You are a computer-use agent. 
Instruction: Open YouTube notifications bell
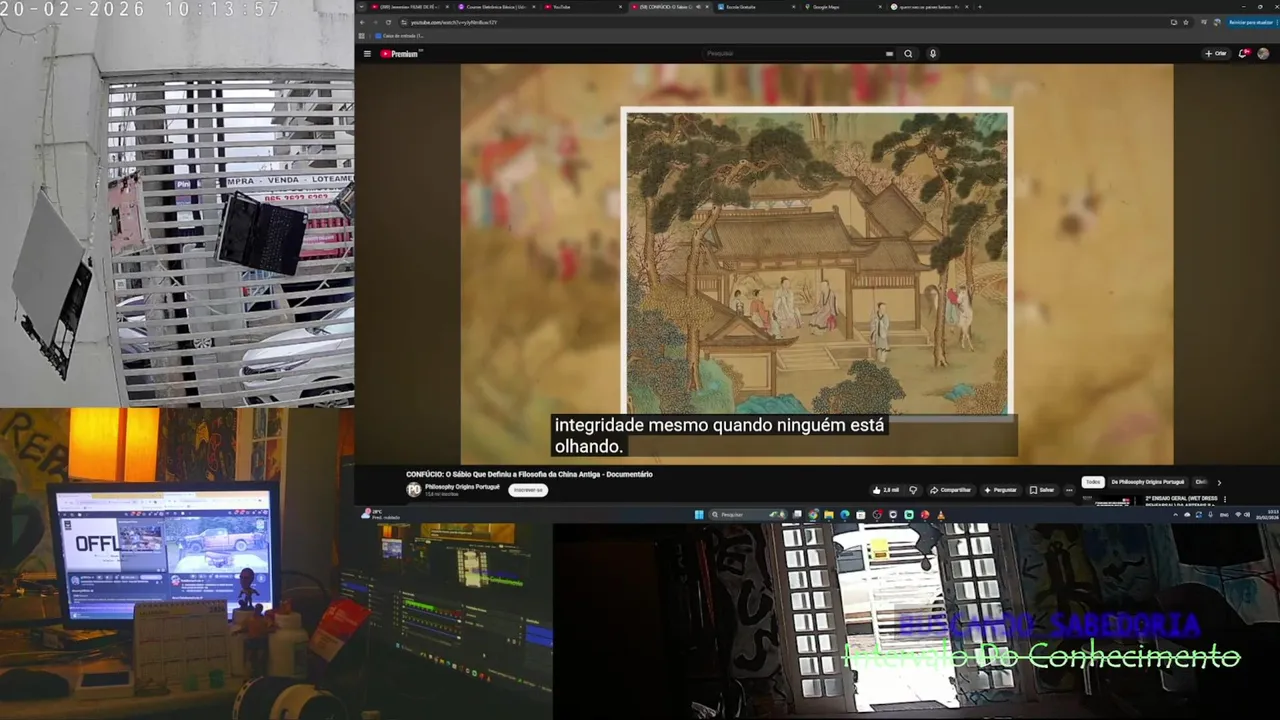click(1243, 54)
